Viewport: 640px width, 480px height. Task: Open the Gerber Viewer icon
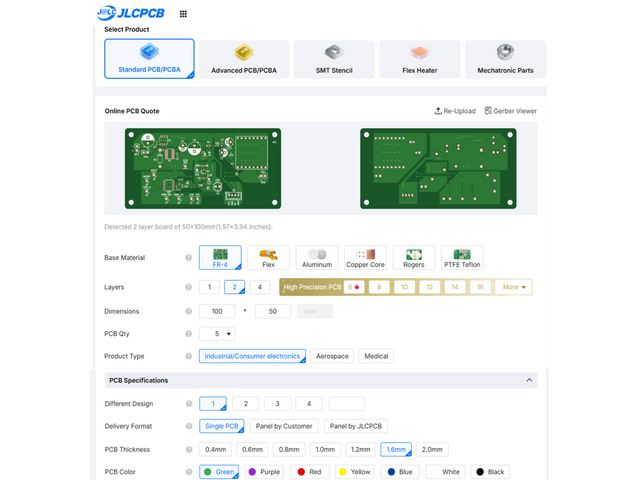488,111
